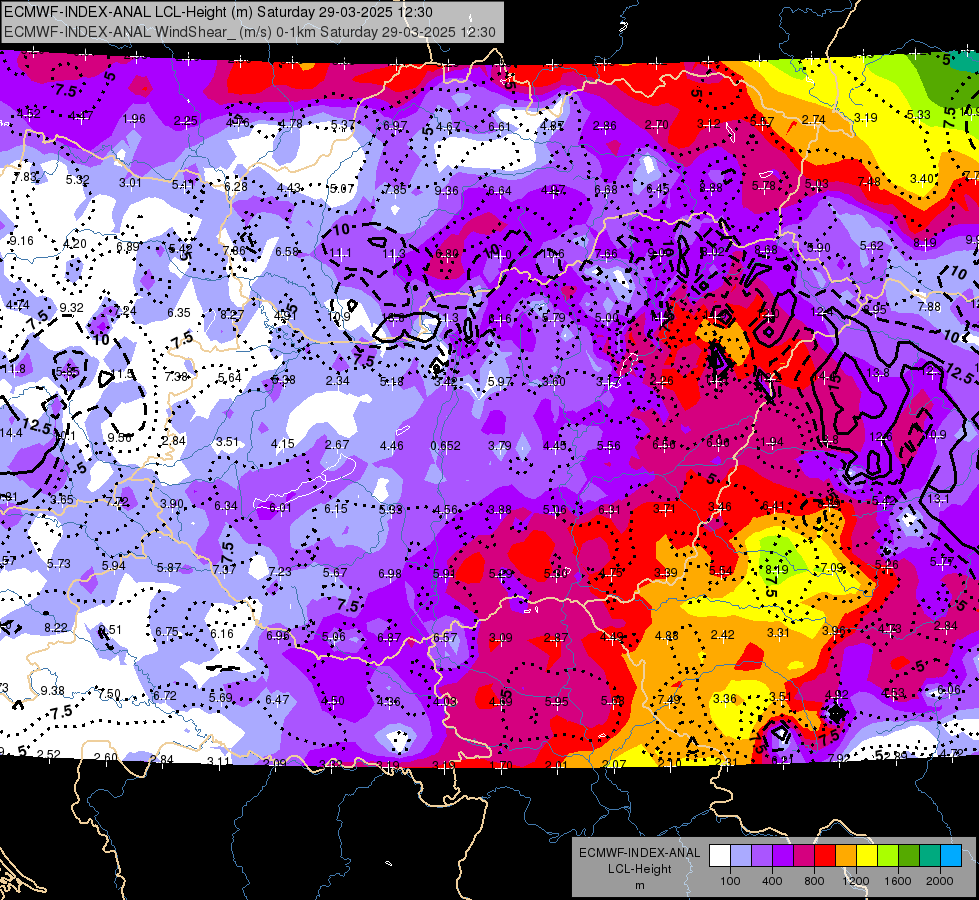Click the legend tick label 100
This screenshot has width=979, height=900.
click(x=730, y=881)
